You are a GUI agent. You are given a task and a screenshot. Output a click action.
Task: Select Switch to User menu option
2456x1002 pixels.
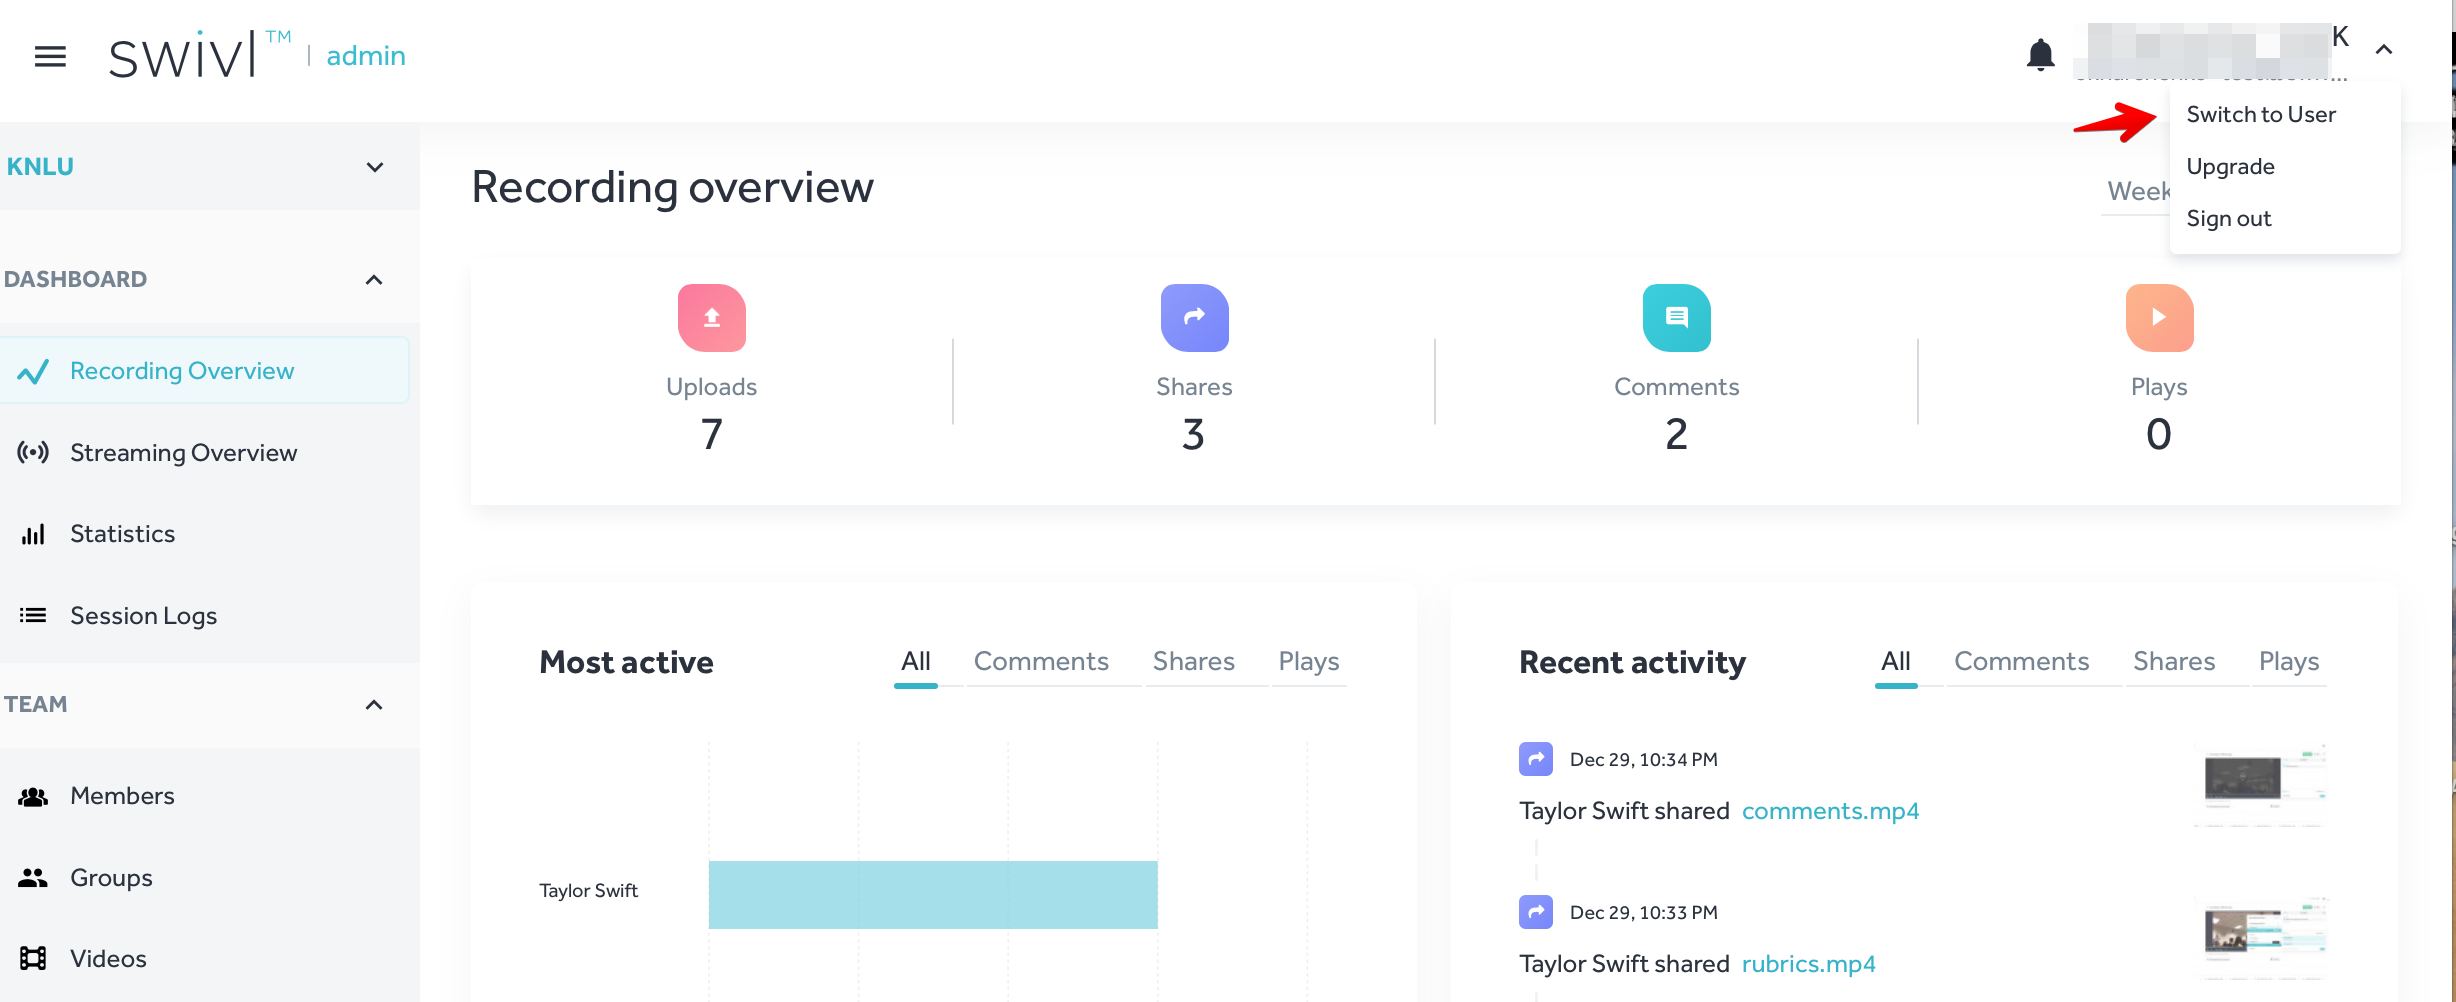click(2261, 115)
